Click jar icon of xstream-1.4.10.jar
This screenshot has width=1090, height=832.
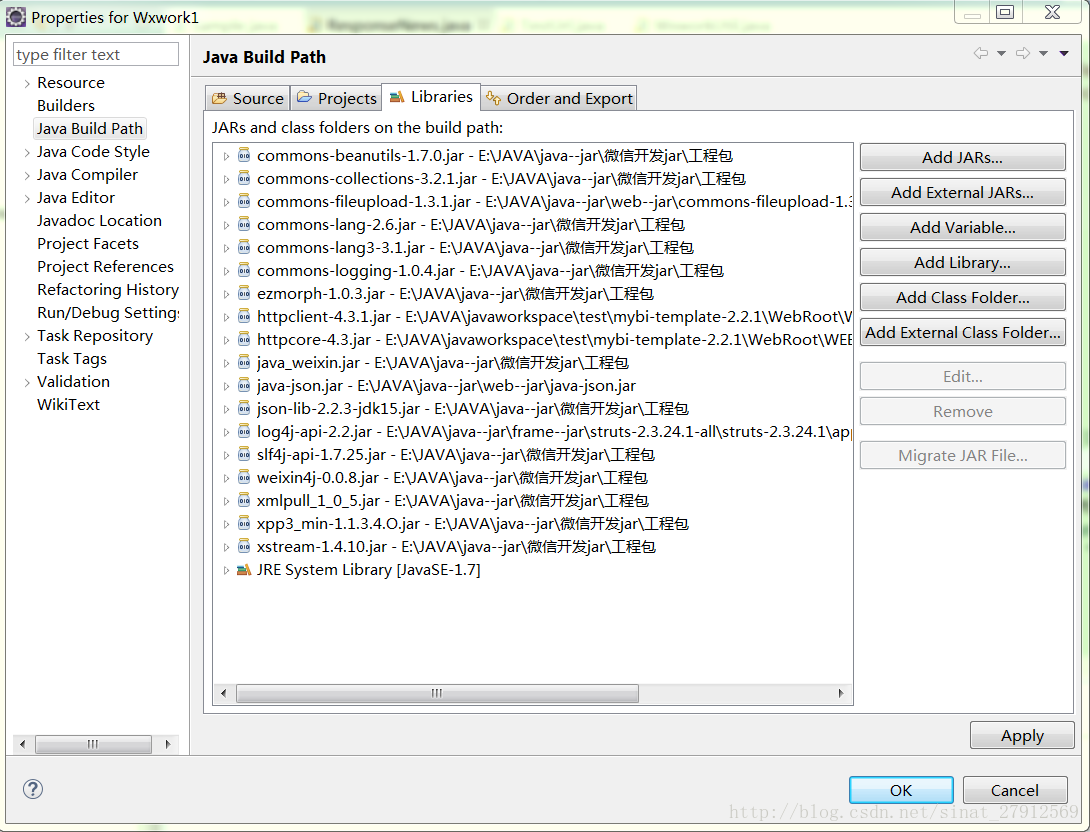244,545
